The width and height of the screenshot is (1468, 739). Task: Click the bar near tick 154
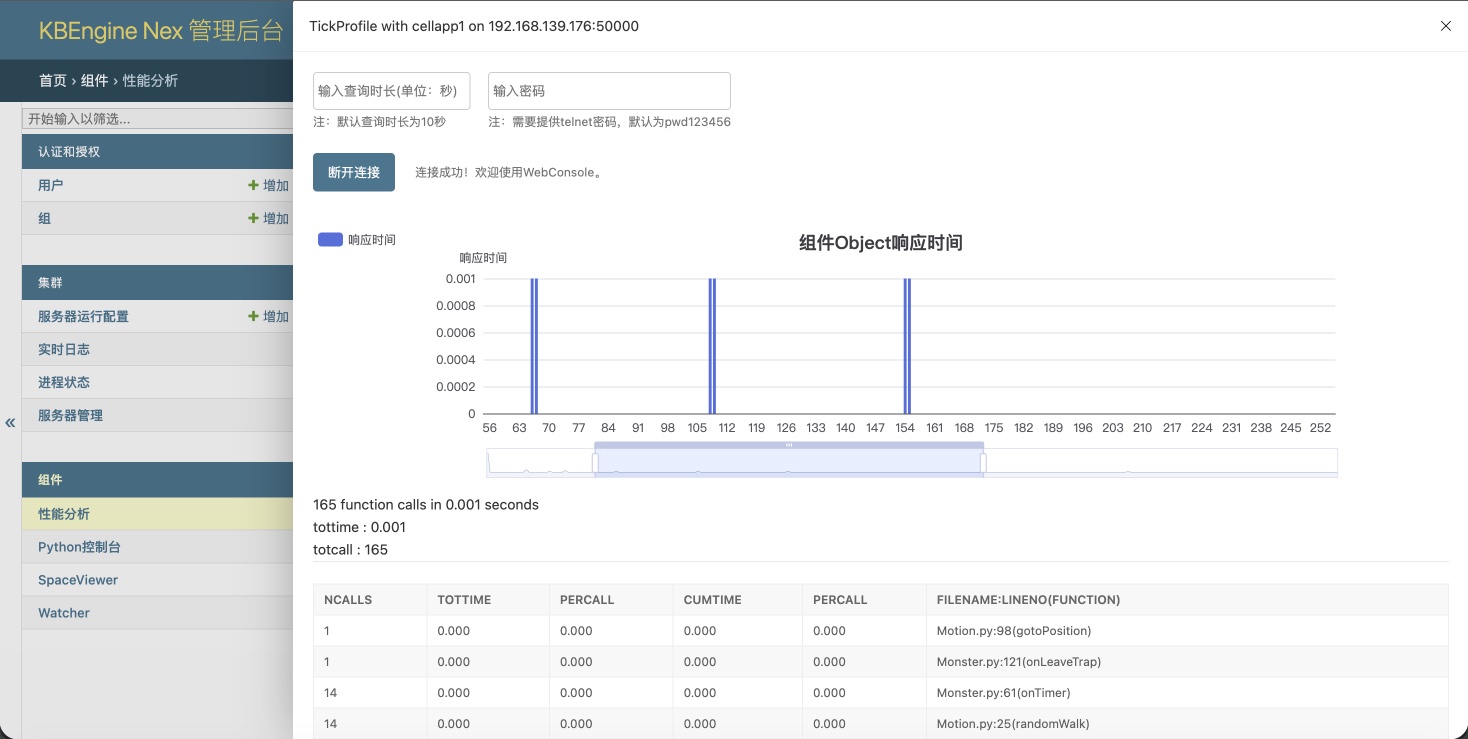pos(907,346)
